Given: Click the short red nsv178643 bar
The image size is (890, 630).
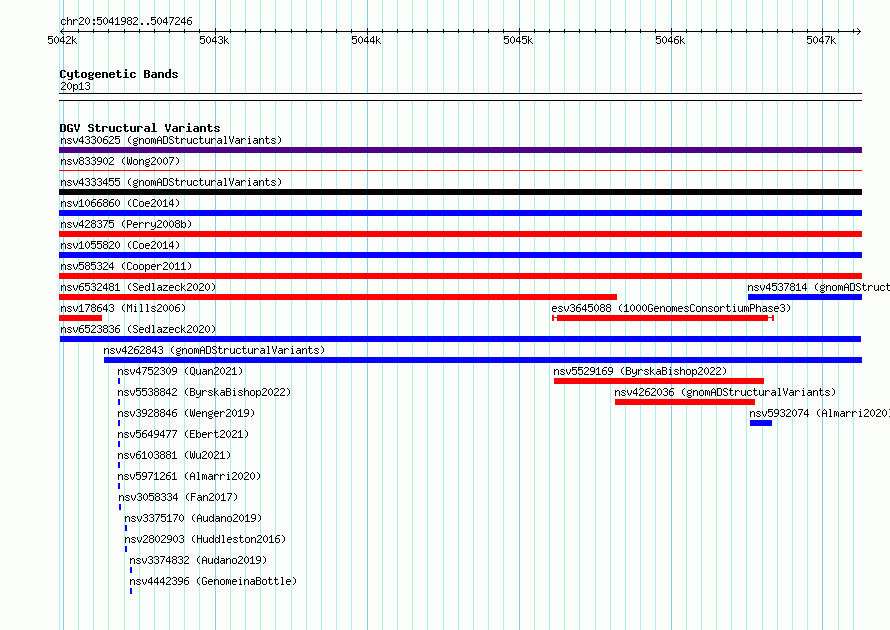Looking at the screenshot, I should [x=81, y=318].
